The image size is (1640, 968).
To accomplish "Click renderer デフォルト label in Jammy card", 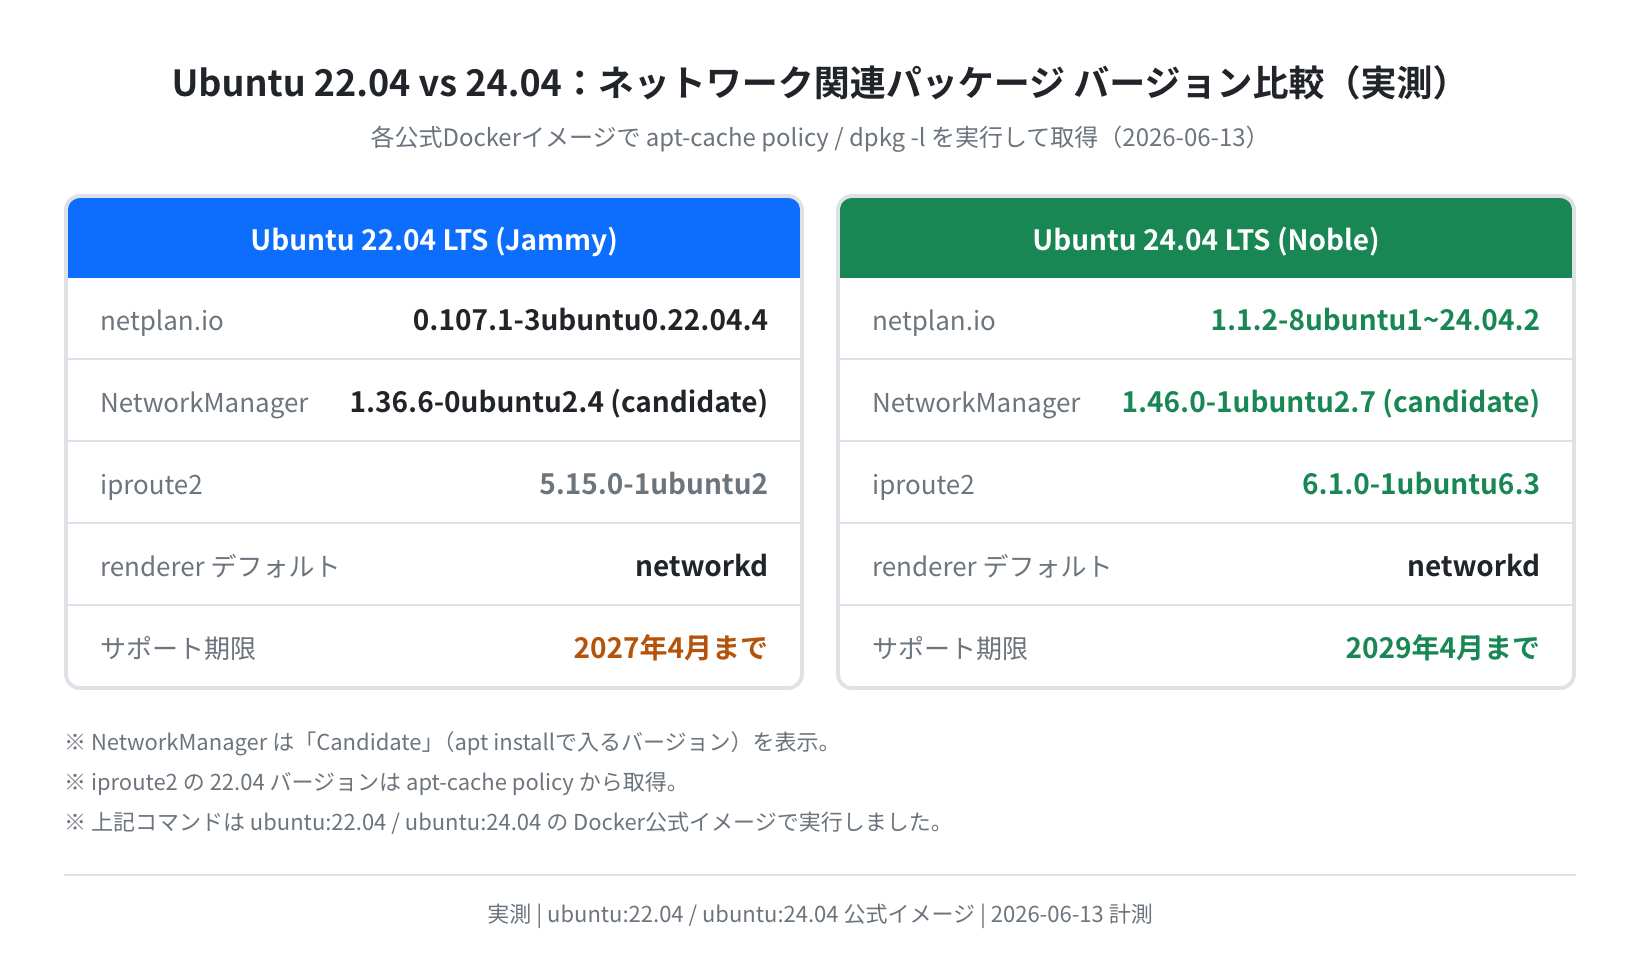I will click(219, 567).
